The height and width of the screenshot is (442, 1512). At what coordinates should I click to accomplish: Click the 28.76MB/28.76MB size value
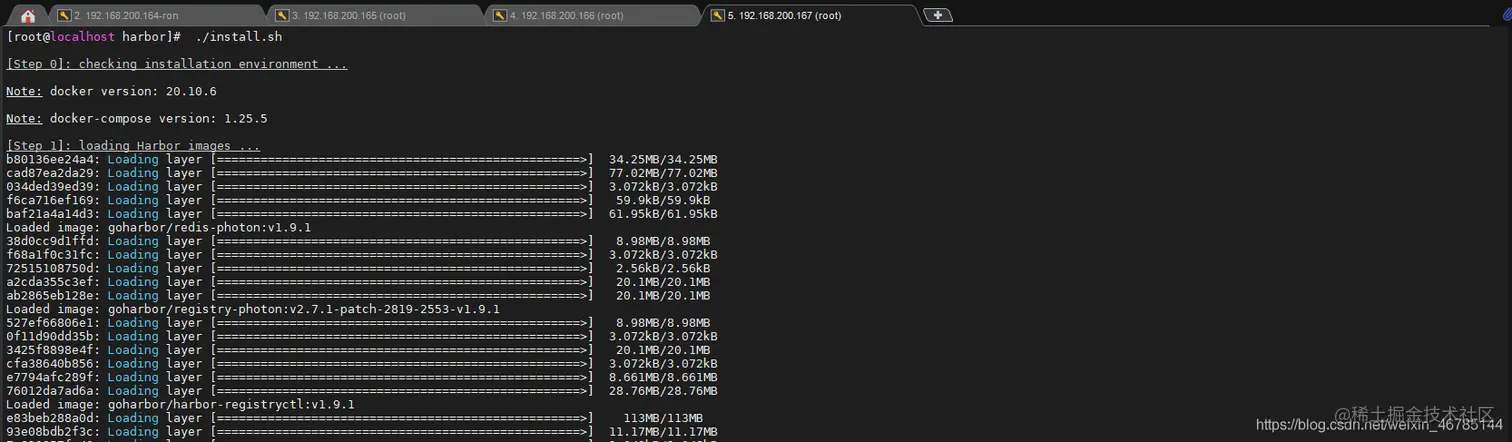click(663, 392)
